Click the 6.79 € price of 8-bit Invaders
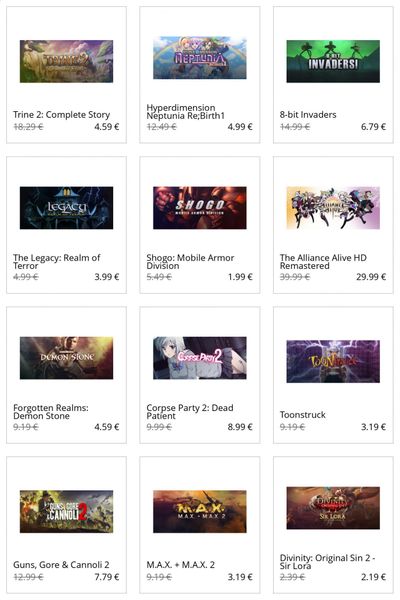 (373, 127)
